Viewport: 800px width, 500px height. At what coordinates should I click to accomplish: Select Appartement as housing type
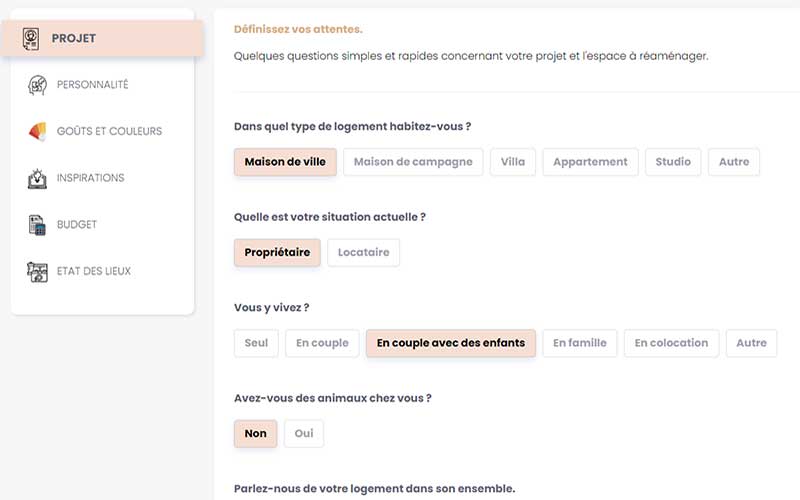tap(590, 162)
